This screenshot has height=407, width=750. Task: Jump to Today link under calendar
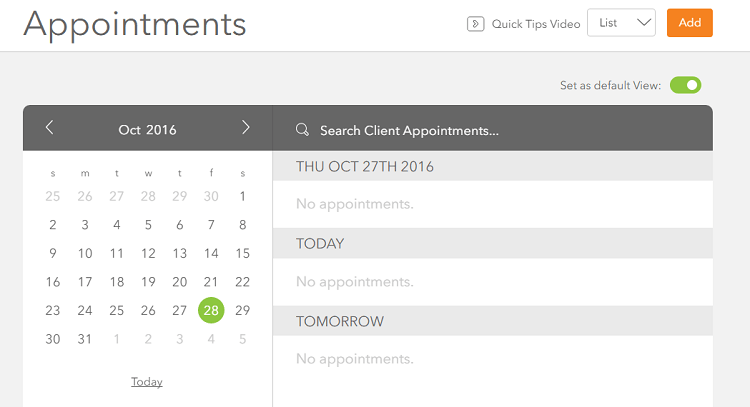pos(147,382)
